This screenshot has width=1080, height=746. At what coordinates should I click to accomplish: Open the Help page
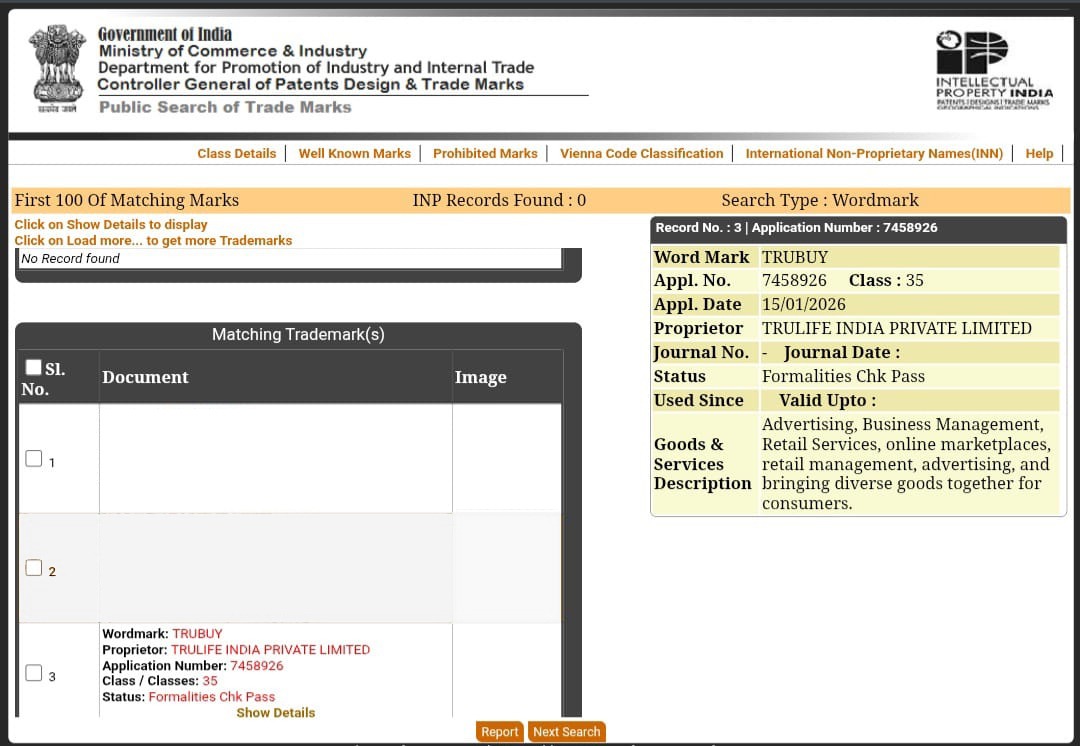click(x=1039, y=153)
